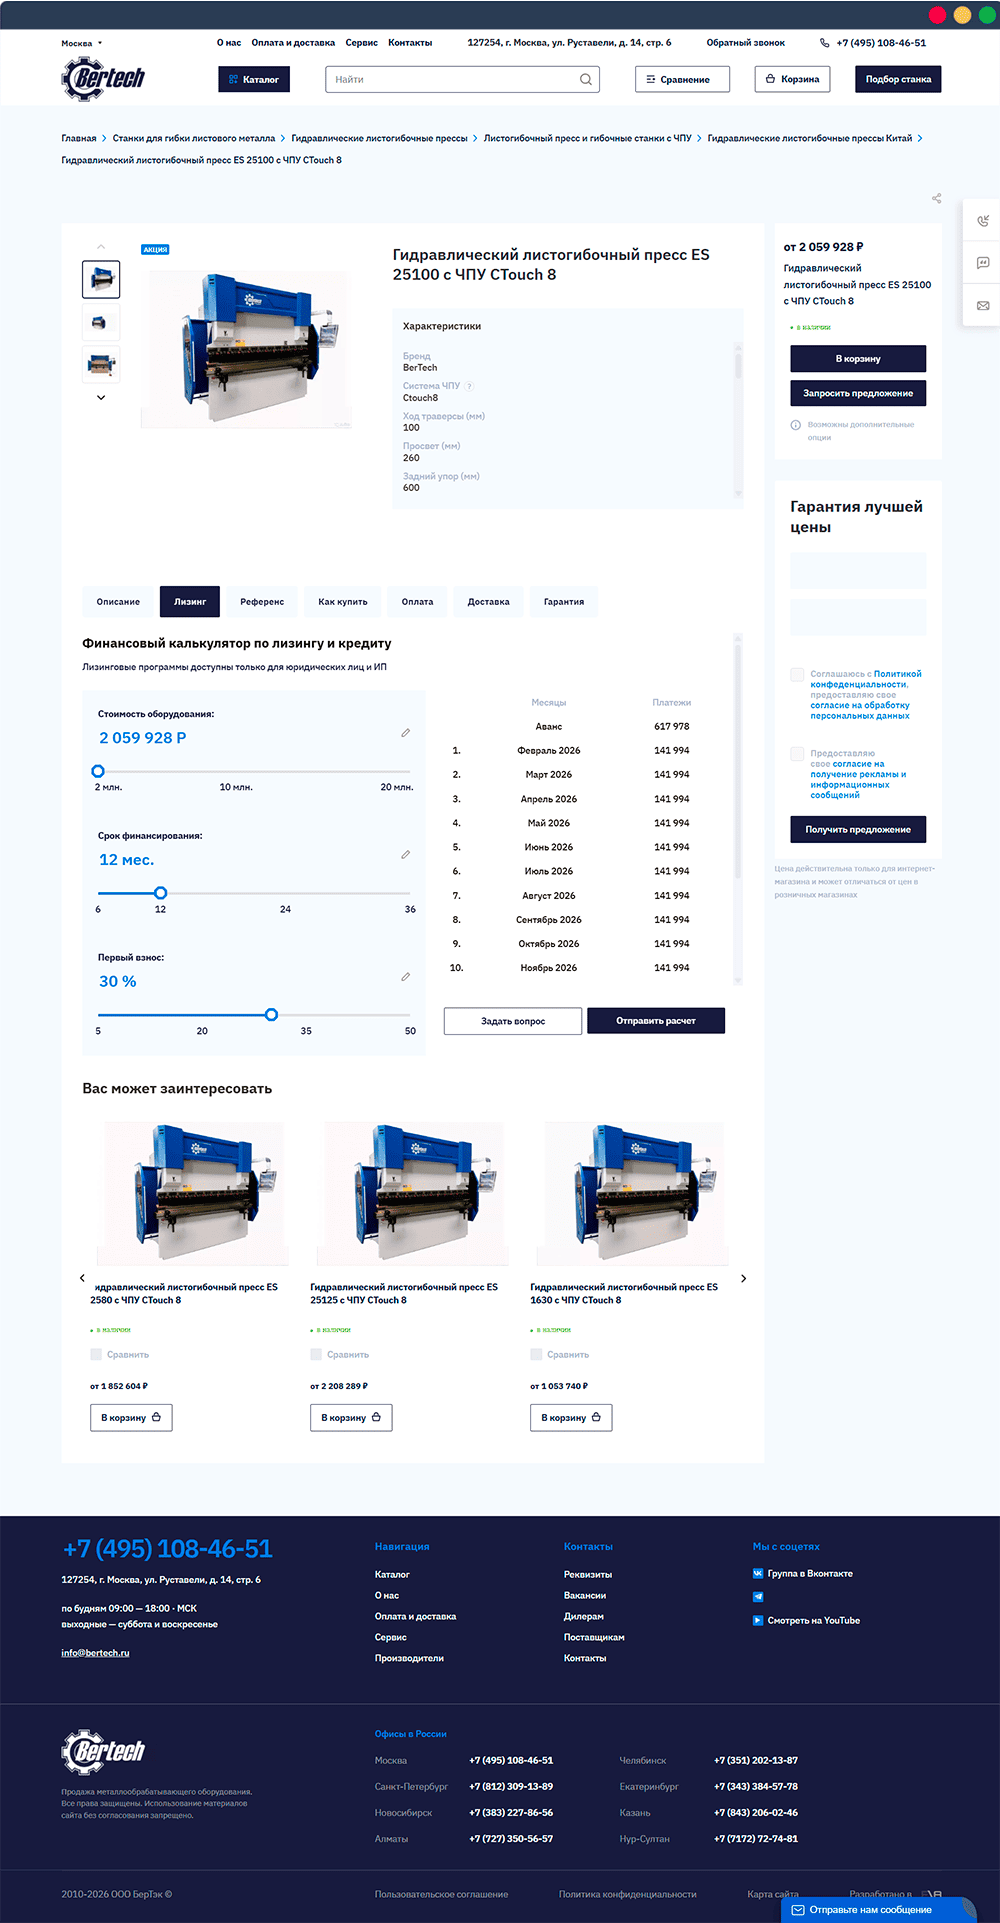This screenshot has width=1000, height=1923.
Task: Open the Доставка tab
Action: 489,601
